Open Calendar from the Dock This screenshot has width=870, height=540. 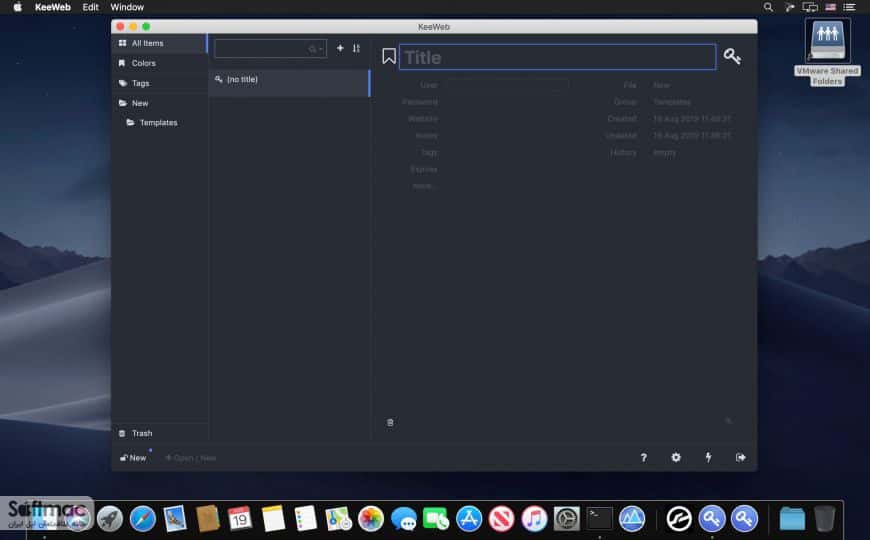pos(240,519)
